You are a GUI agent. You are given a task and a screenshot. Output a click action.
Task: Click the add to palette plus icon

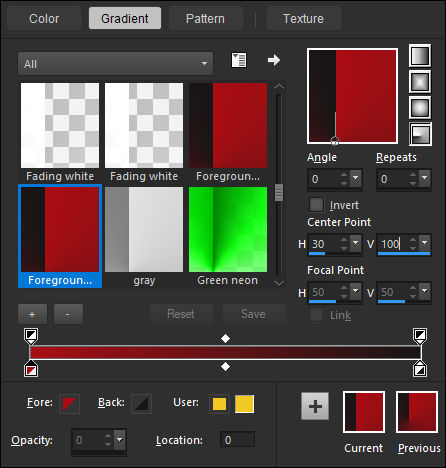315,406
